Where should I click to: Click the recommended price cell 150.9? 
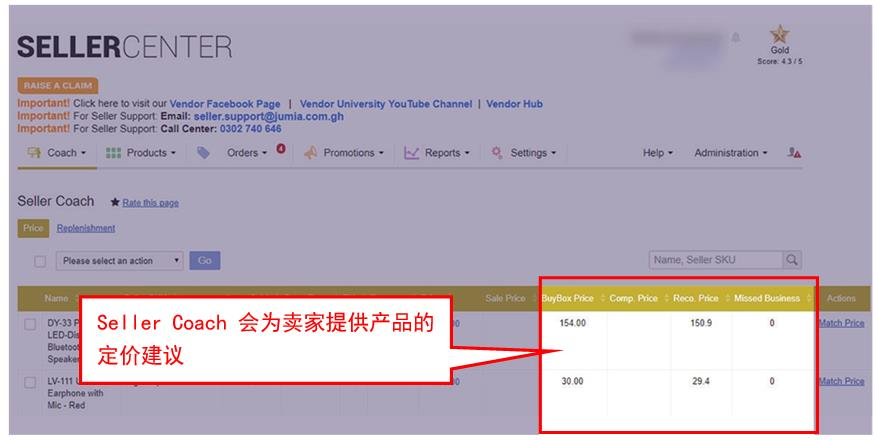point(701,323)
